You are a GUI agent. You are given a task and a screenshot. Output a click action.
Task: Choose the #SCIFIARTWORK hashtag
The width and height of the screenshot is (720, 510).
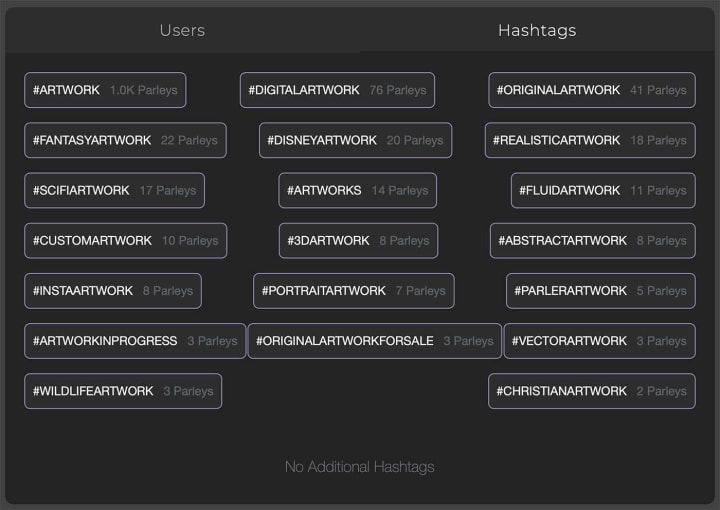(114, 190)
